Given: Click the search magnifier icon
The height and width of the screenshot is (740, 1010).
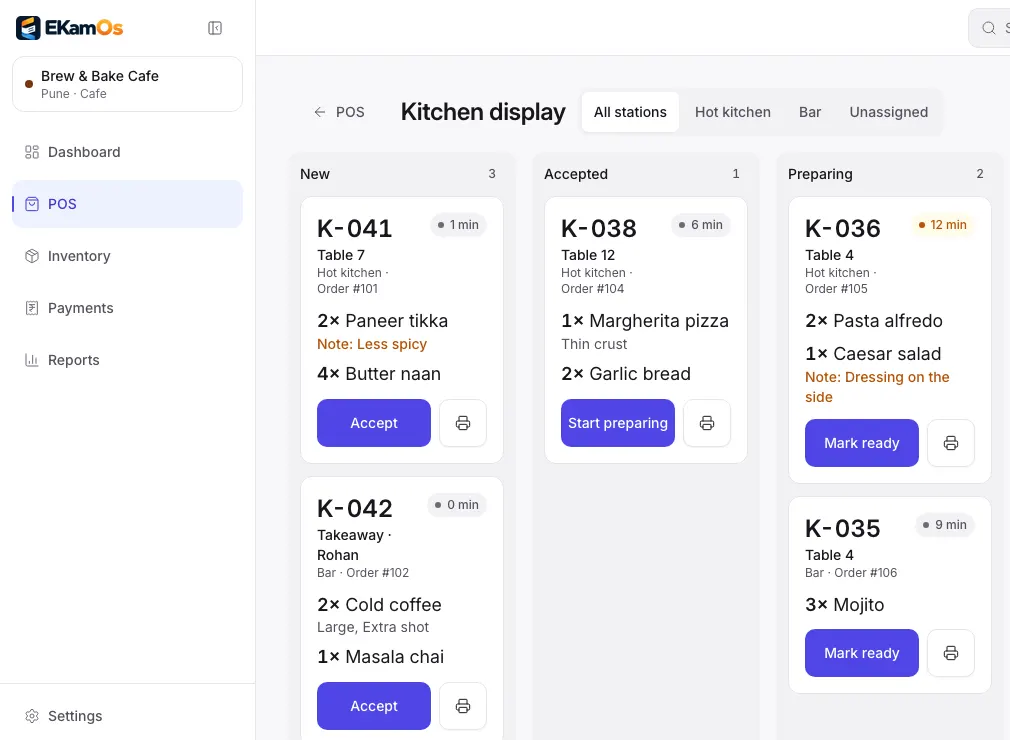Looking at the screenshot, I should pyautogui.click(x=989, y=28).
